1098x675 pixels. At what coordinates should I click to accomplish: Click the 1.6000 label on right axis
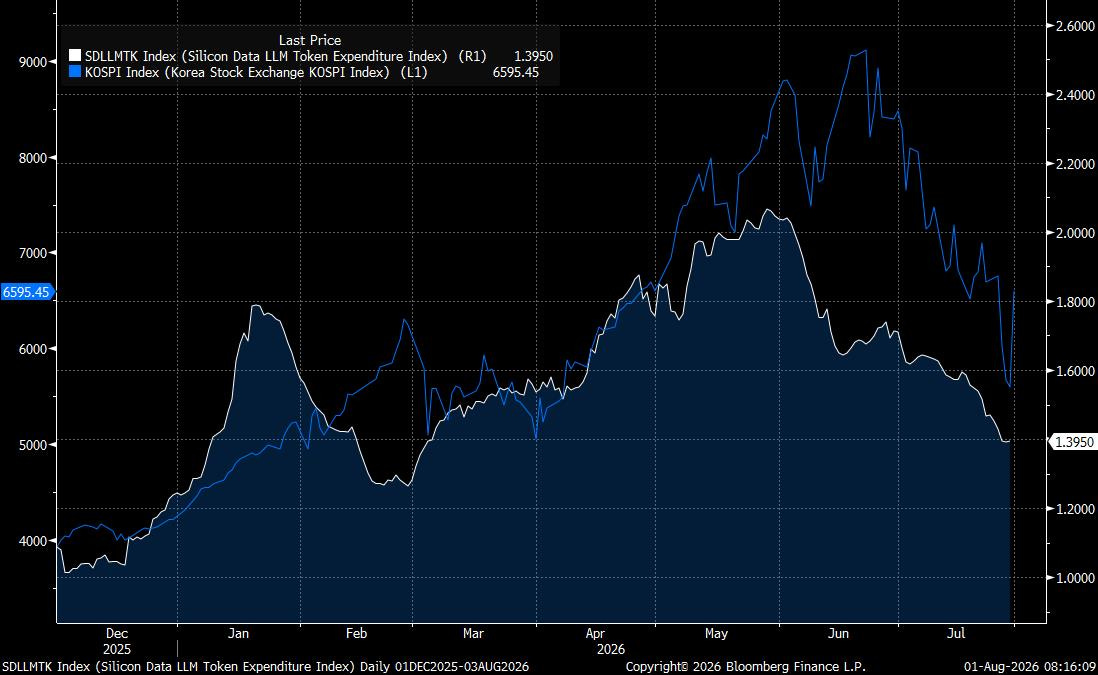(1074, 371)
